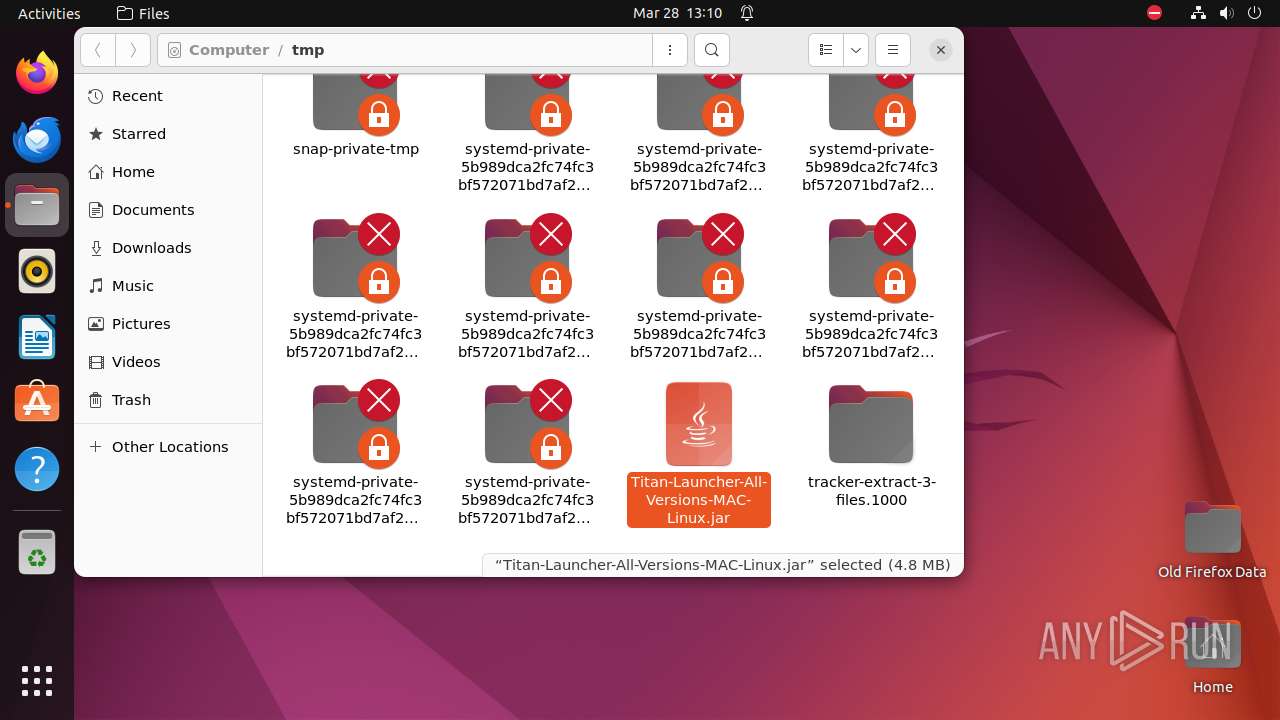Select the snap-private-tmp folder

pos(356,115)
